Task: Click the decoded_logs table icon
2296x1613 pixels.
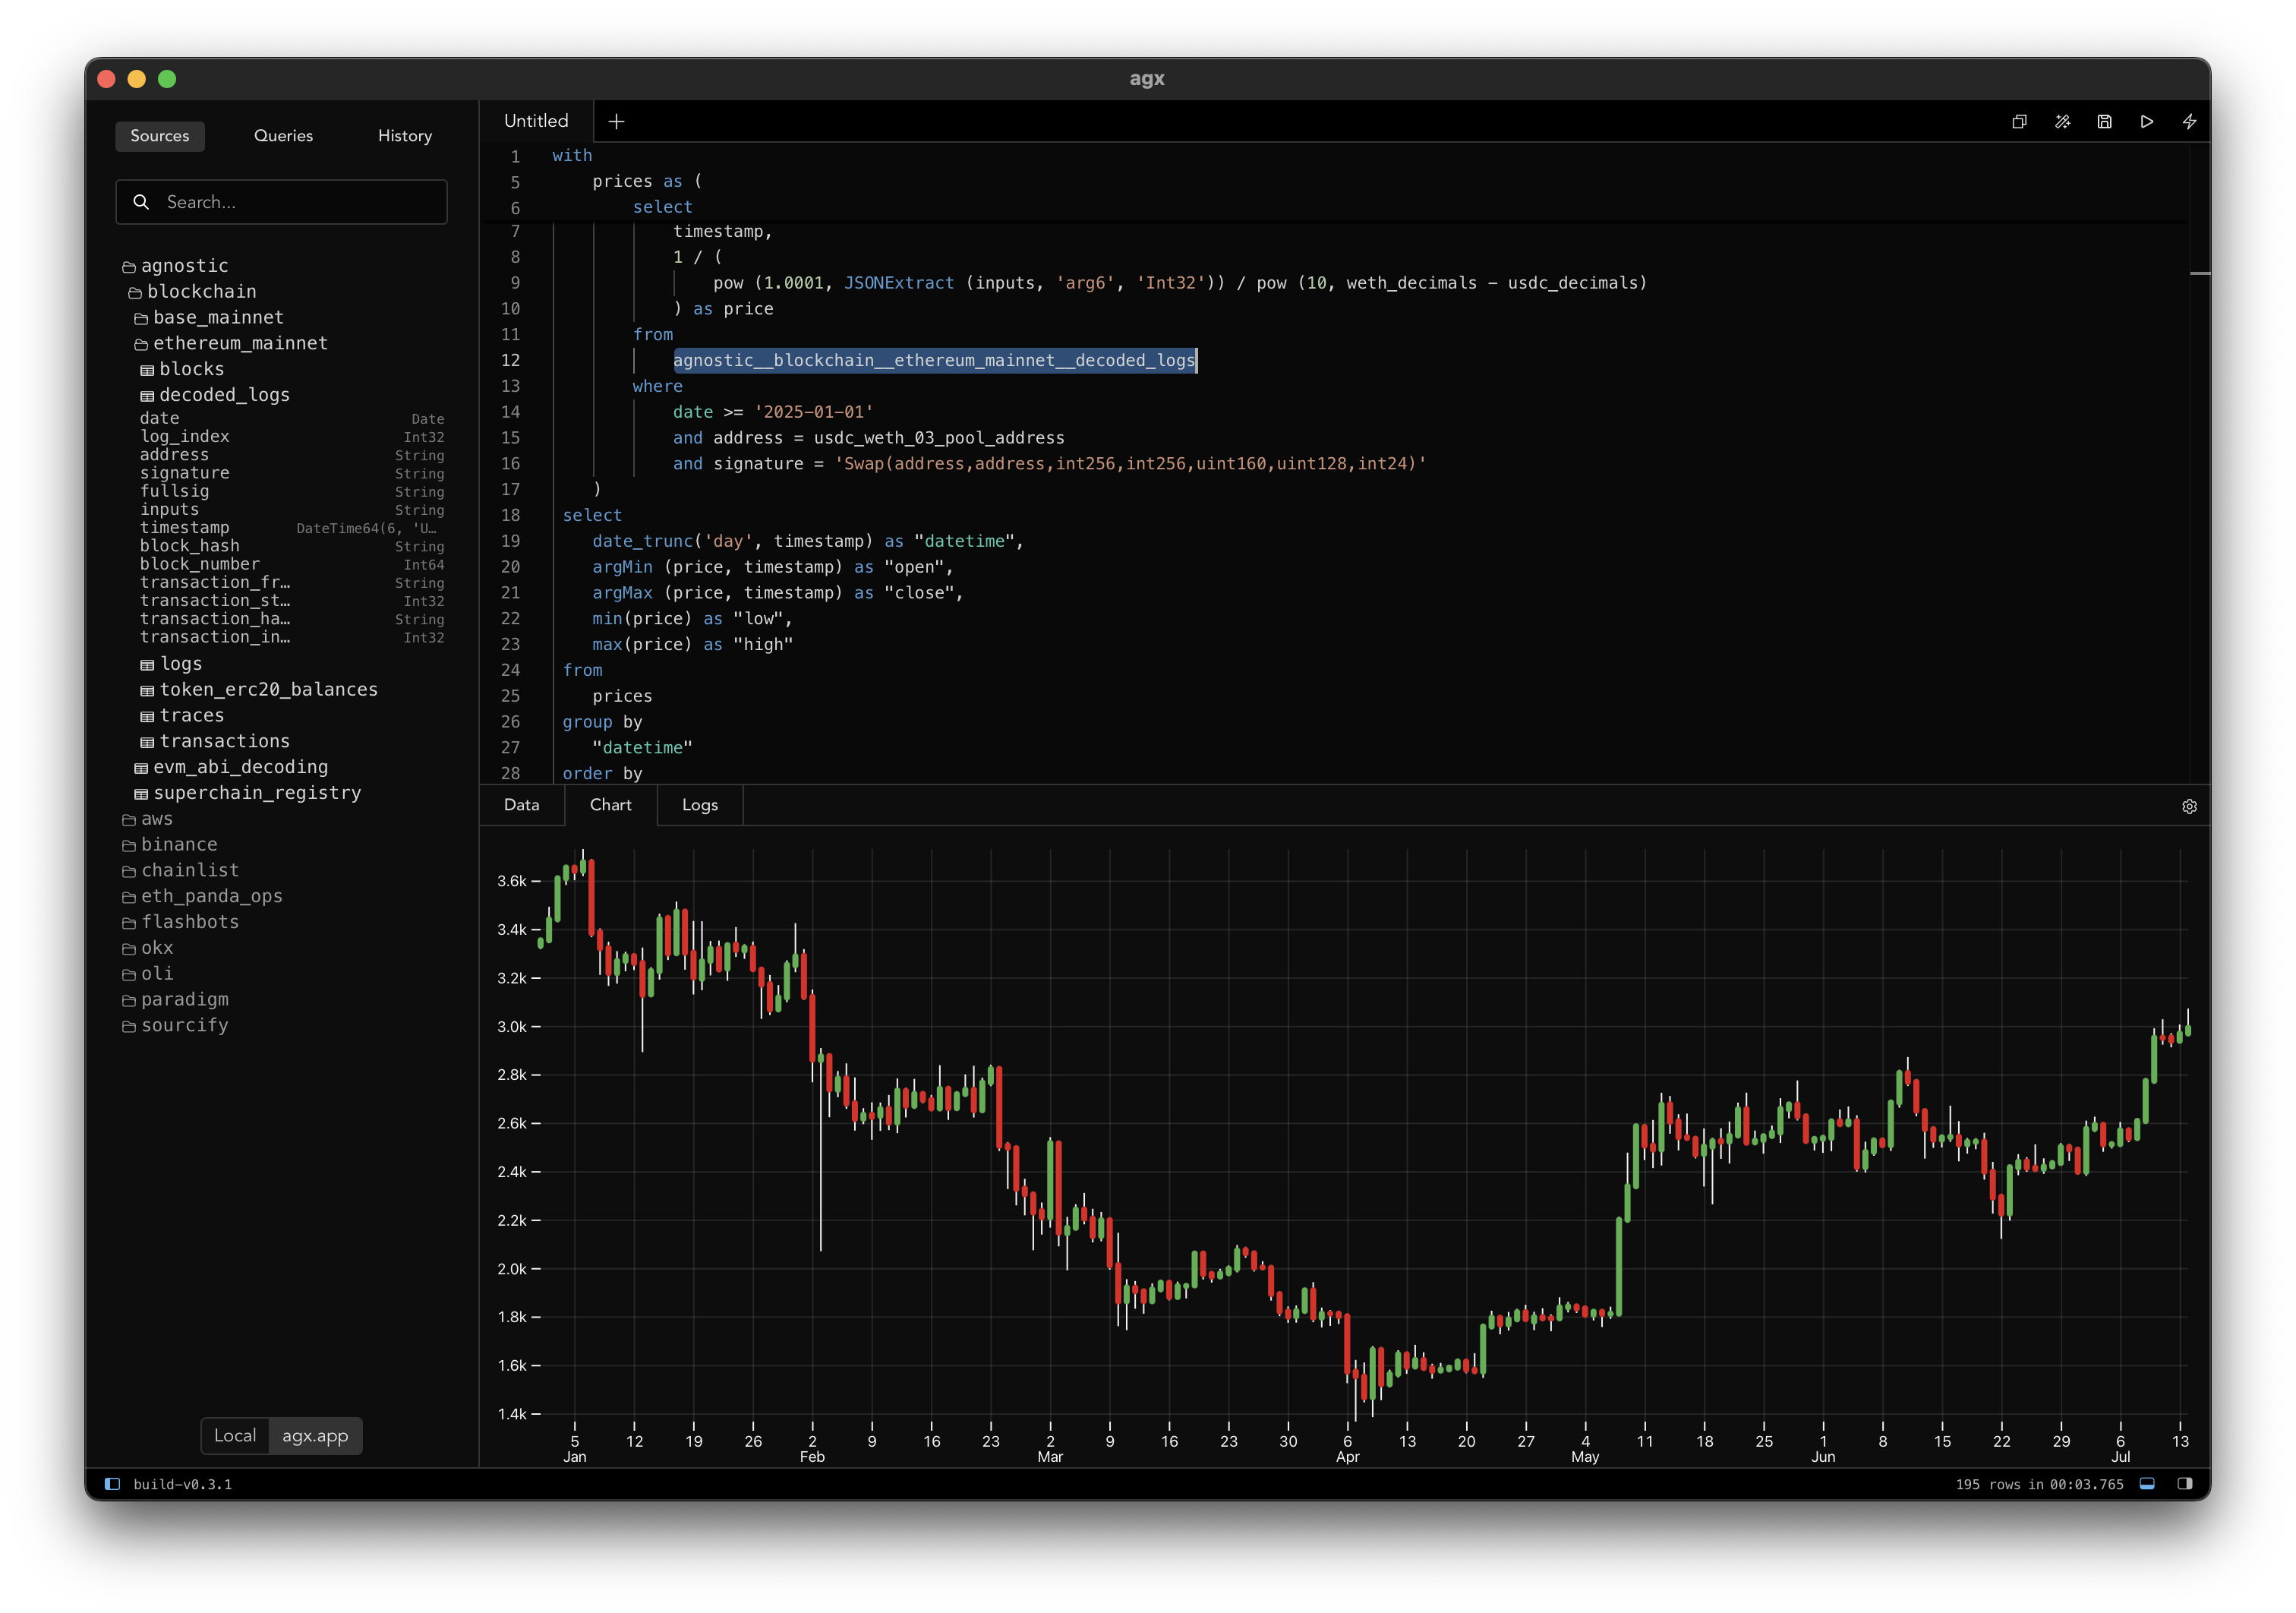Action: click(147, 396)
